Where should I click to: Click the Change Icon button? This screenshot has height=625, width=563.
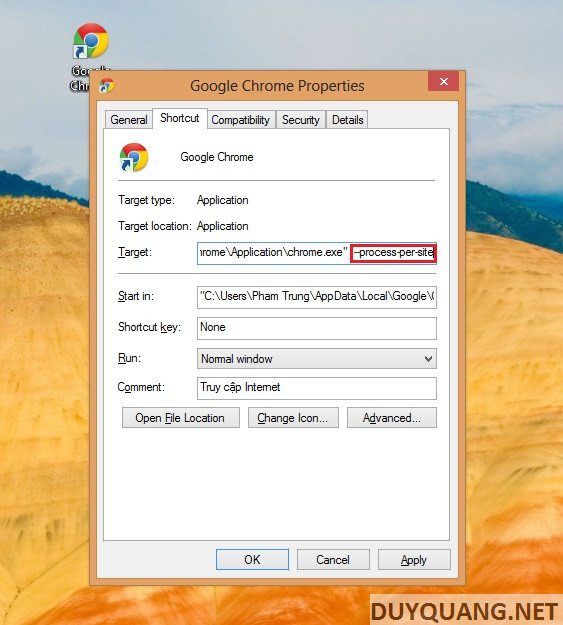click(x=293, y=418)
